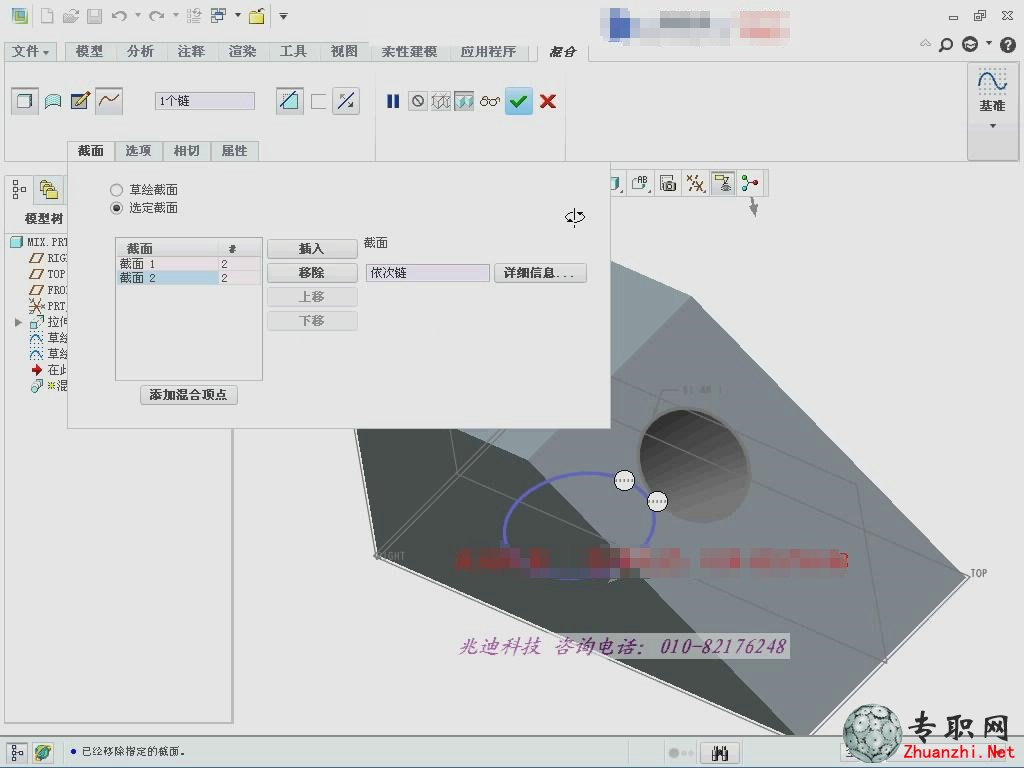Image resolution: width=1024 pixels, height=768 pixels.
Task: Open the 模型 ribbon tab
Action: pos(89,51)
